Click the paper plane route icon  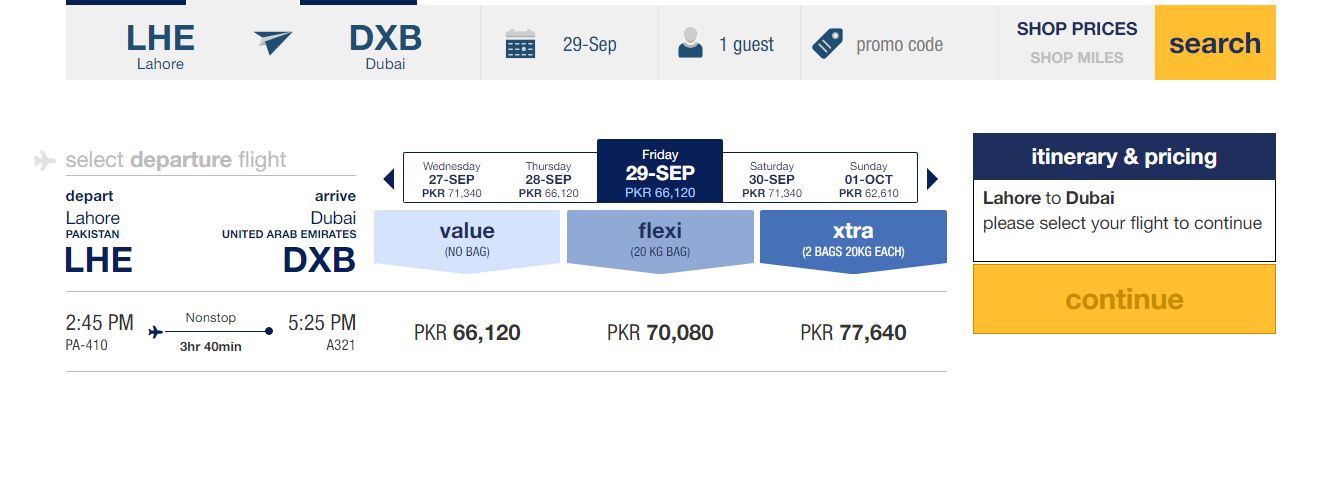tap(273, 42)
